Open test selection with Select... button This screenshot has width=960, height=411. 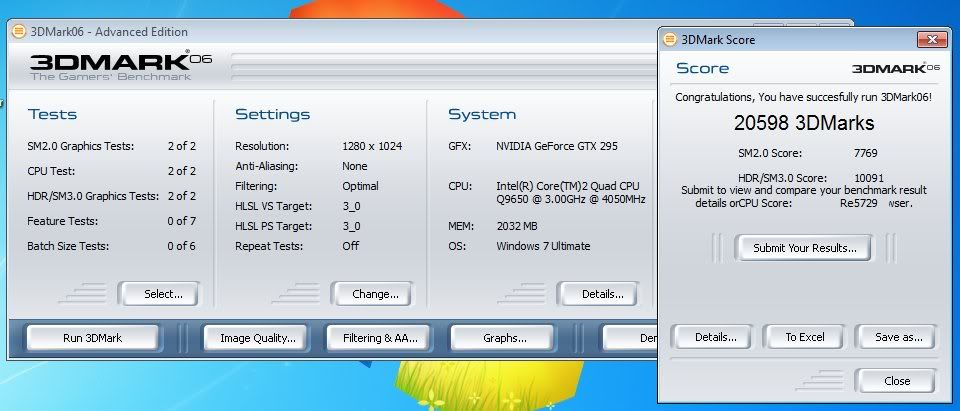click(x=159, y=294)
